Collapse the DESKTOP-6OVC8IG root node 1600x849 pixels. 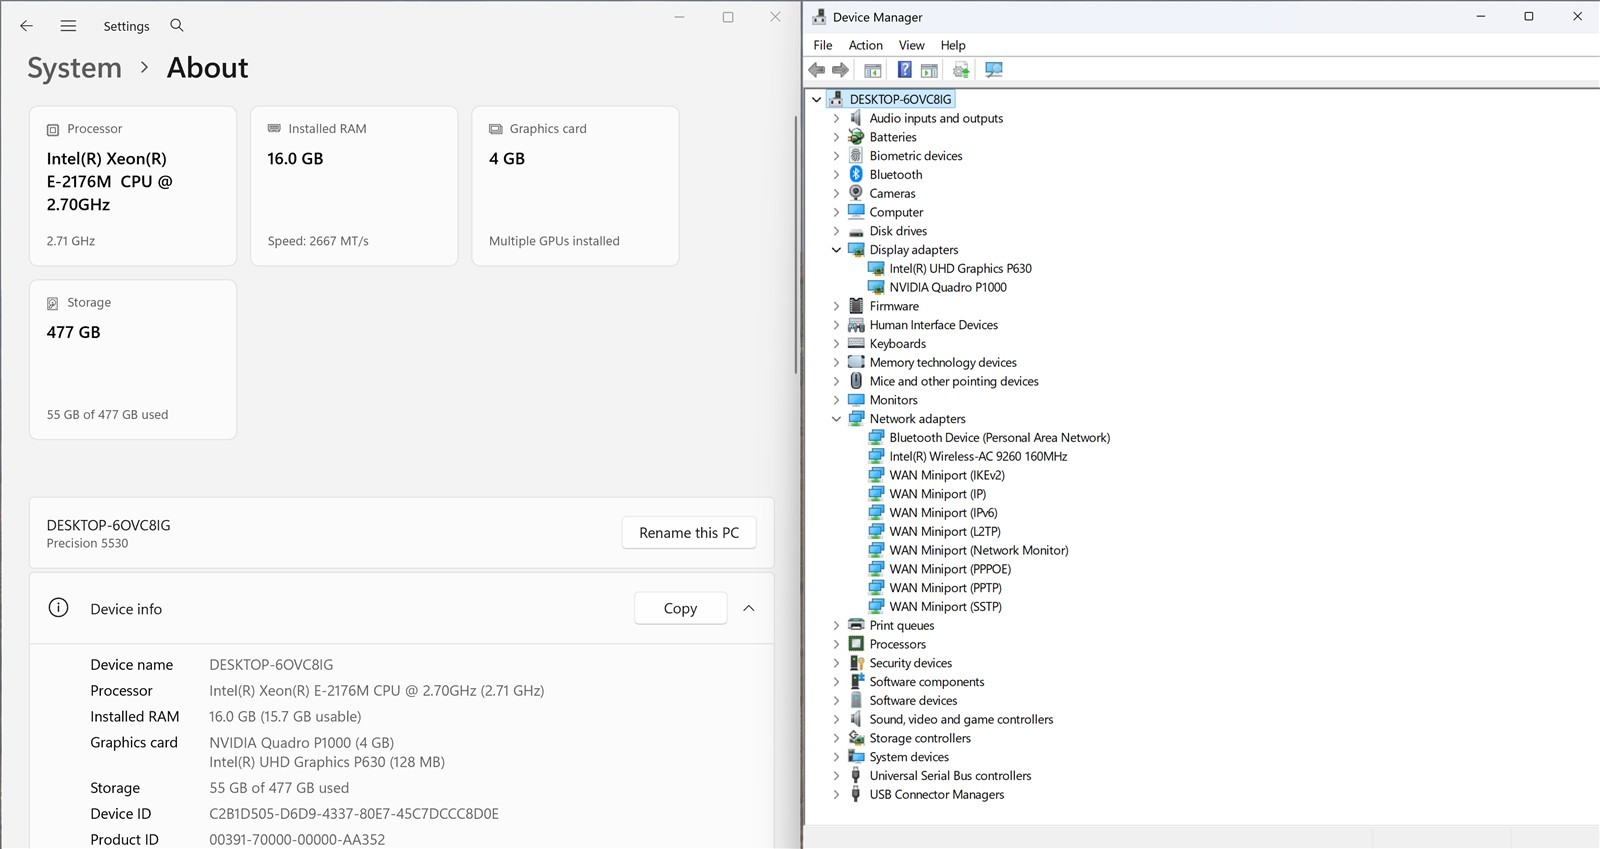coord(817,99)
